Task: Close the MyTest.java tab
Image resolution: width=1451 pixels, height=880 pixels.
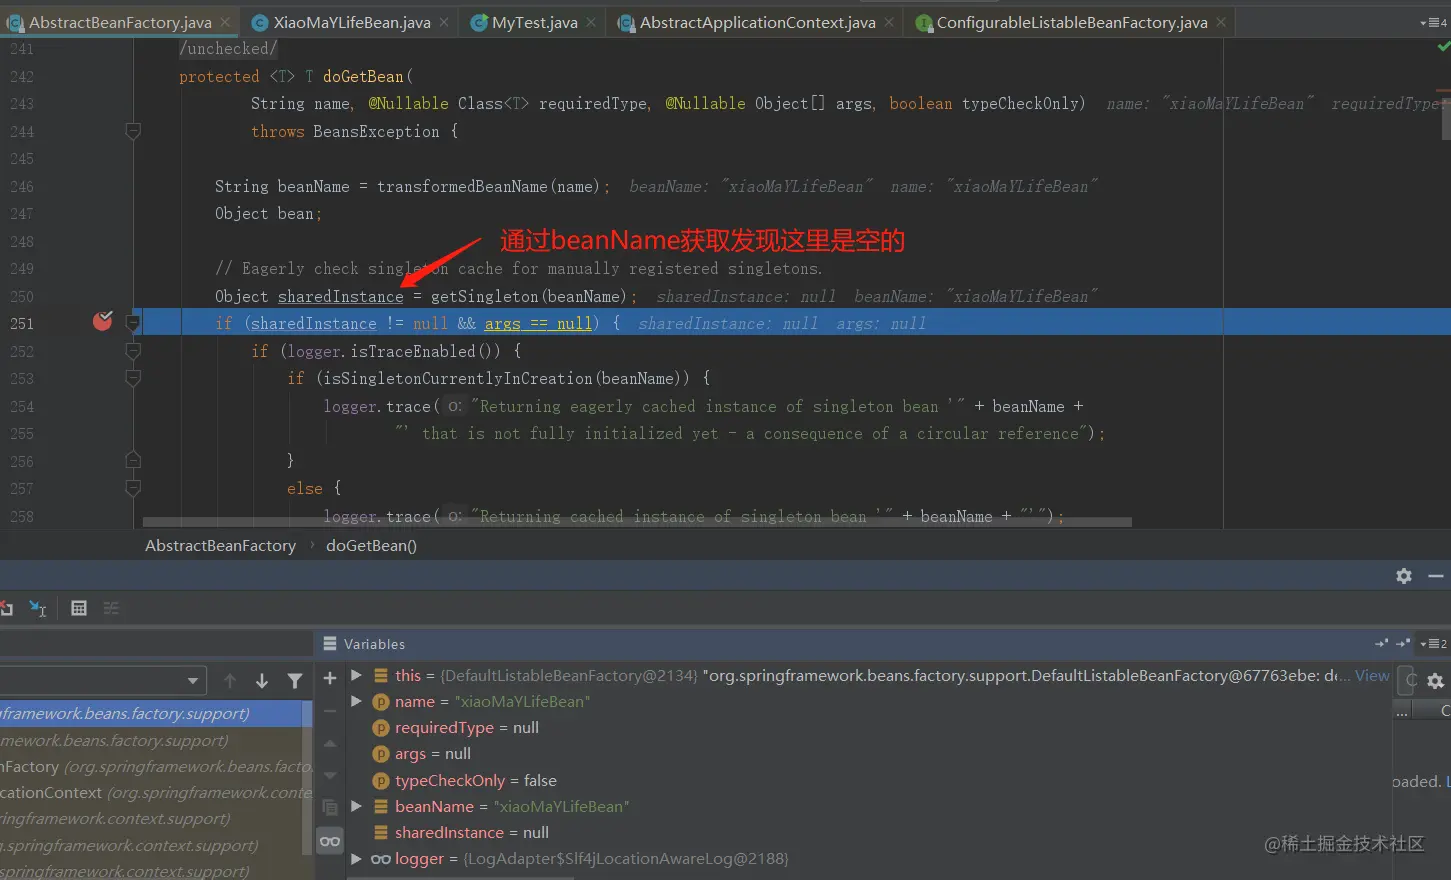Action: [591, 22]
